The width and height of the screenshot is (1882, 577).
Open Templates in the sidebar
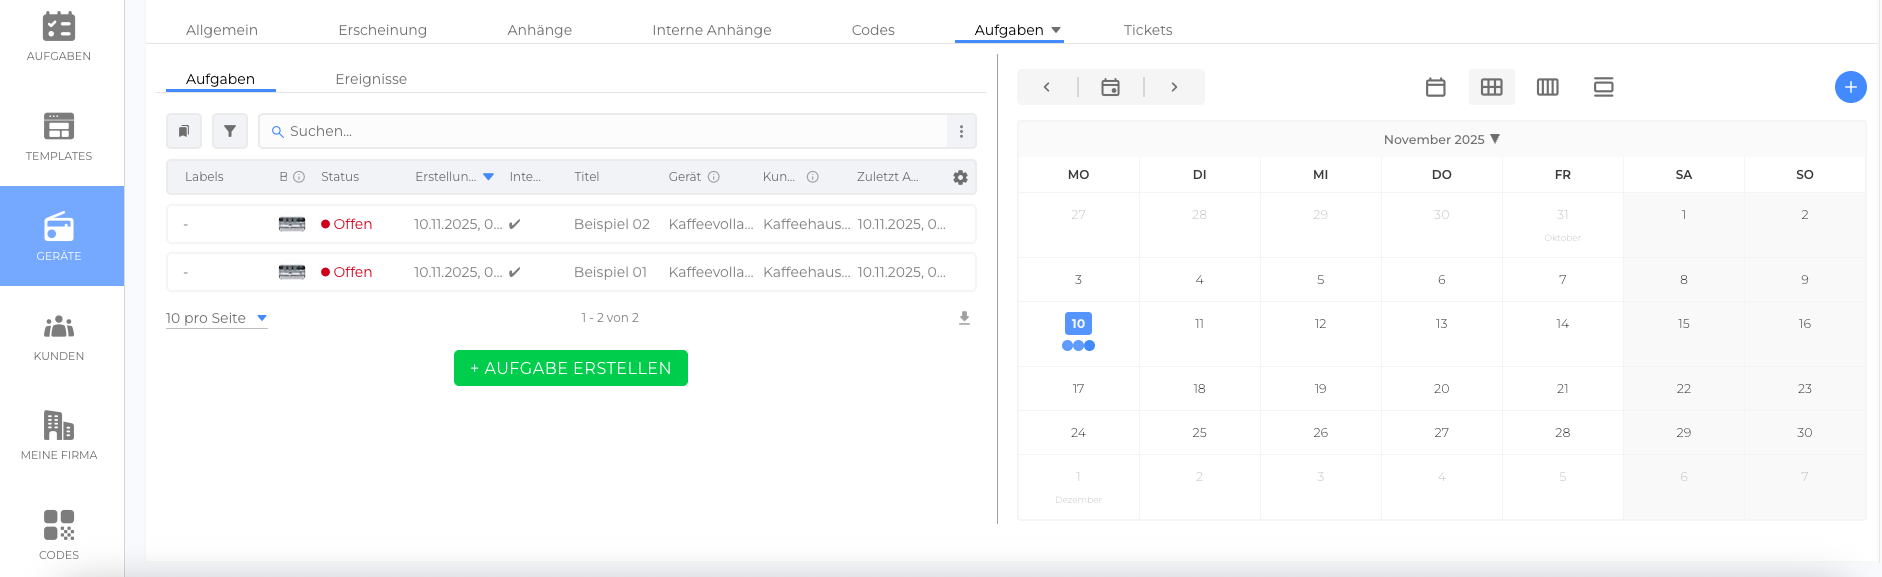[59, 137]
